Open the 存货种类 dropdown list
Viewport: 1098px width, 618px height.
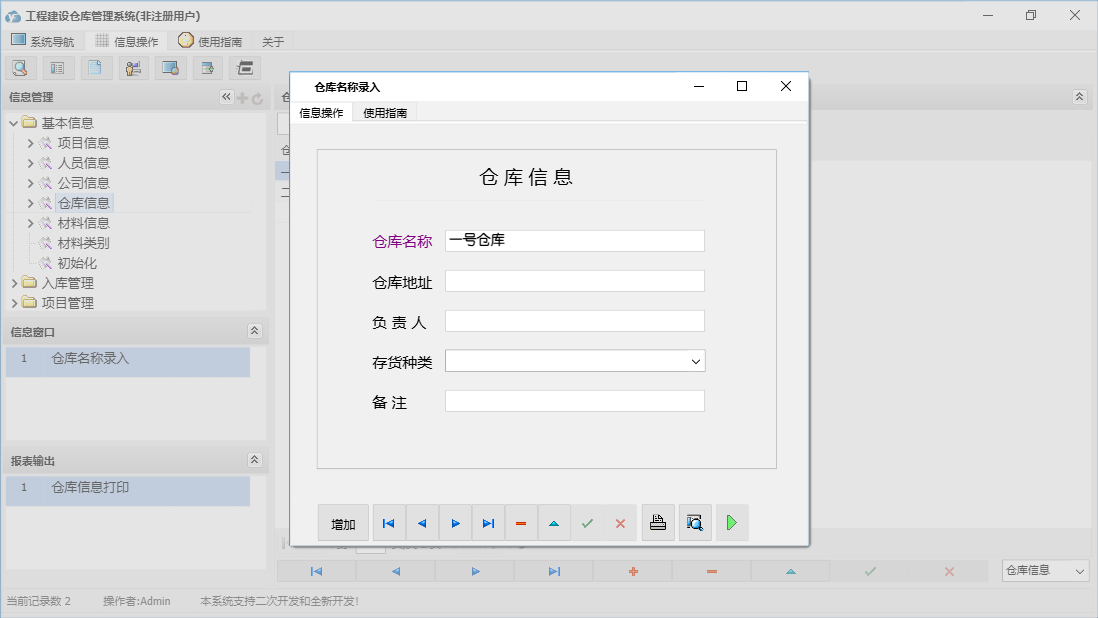[x=696, y=360]
